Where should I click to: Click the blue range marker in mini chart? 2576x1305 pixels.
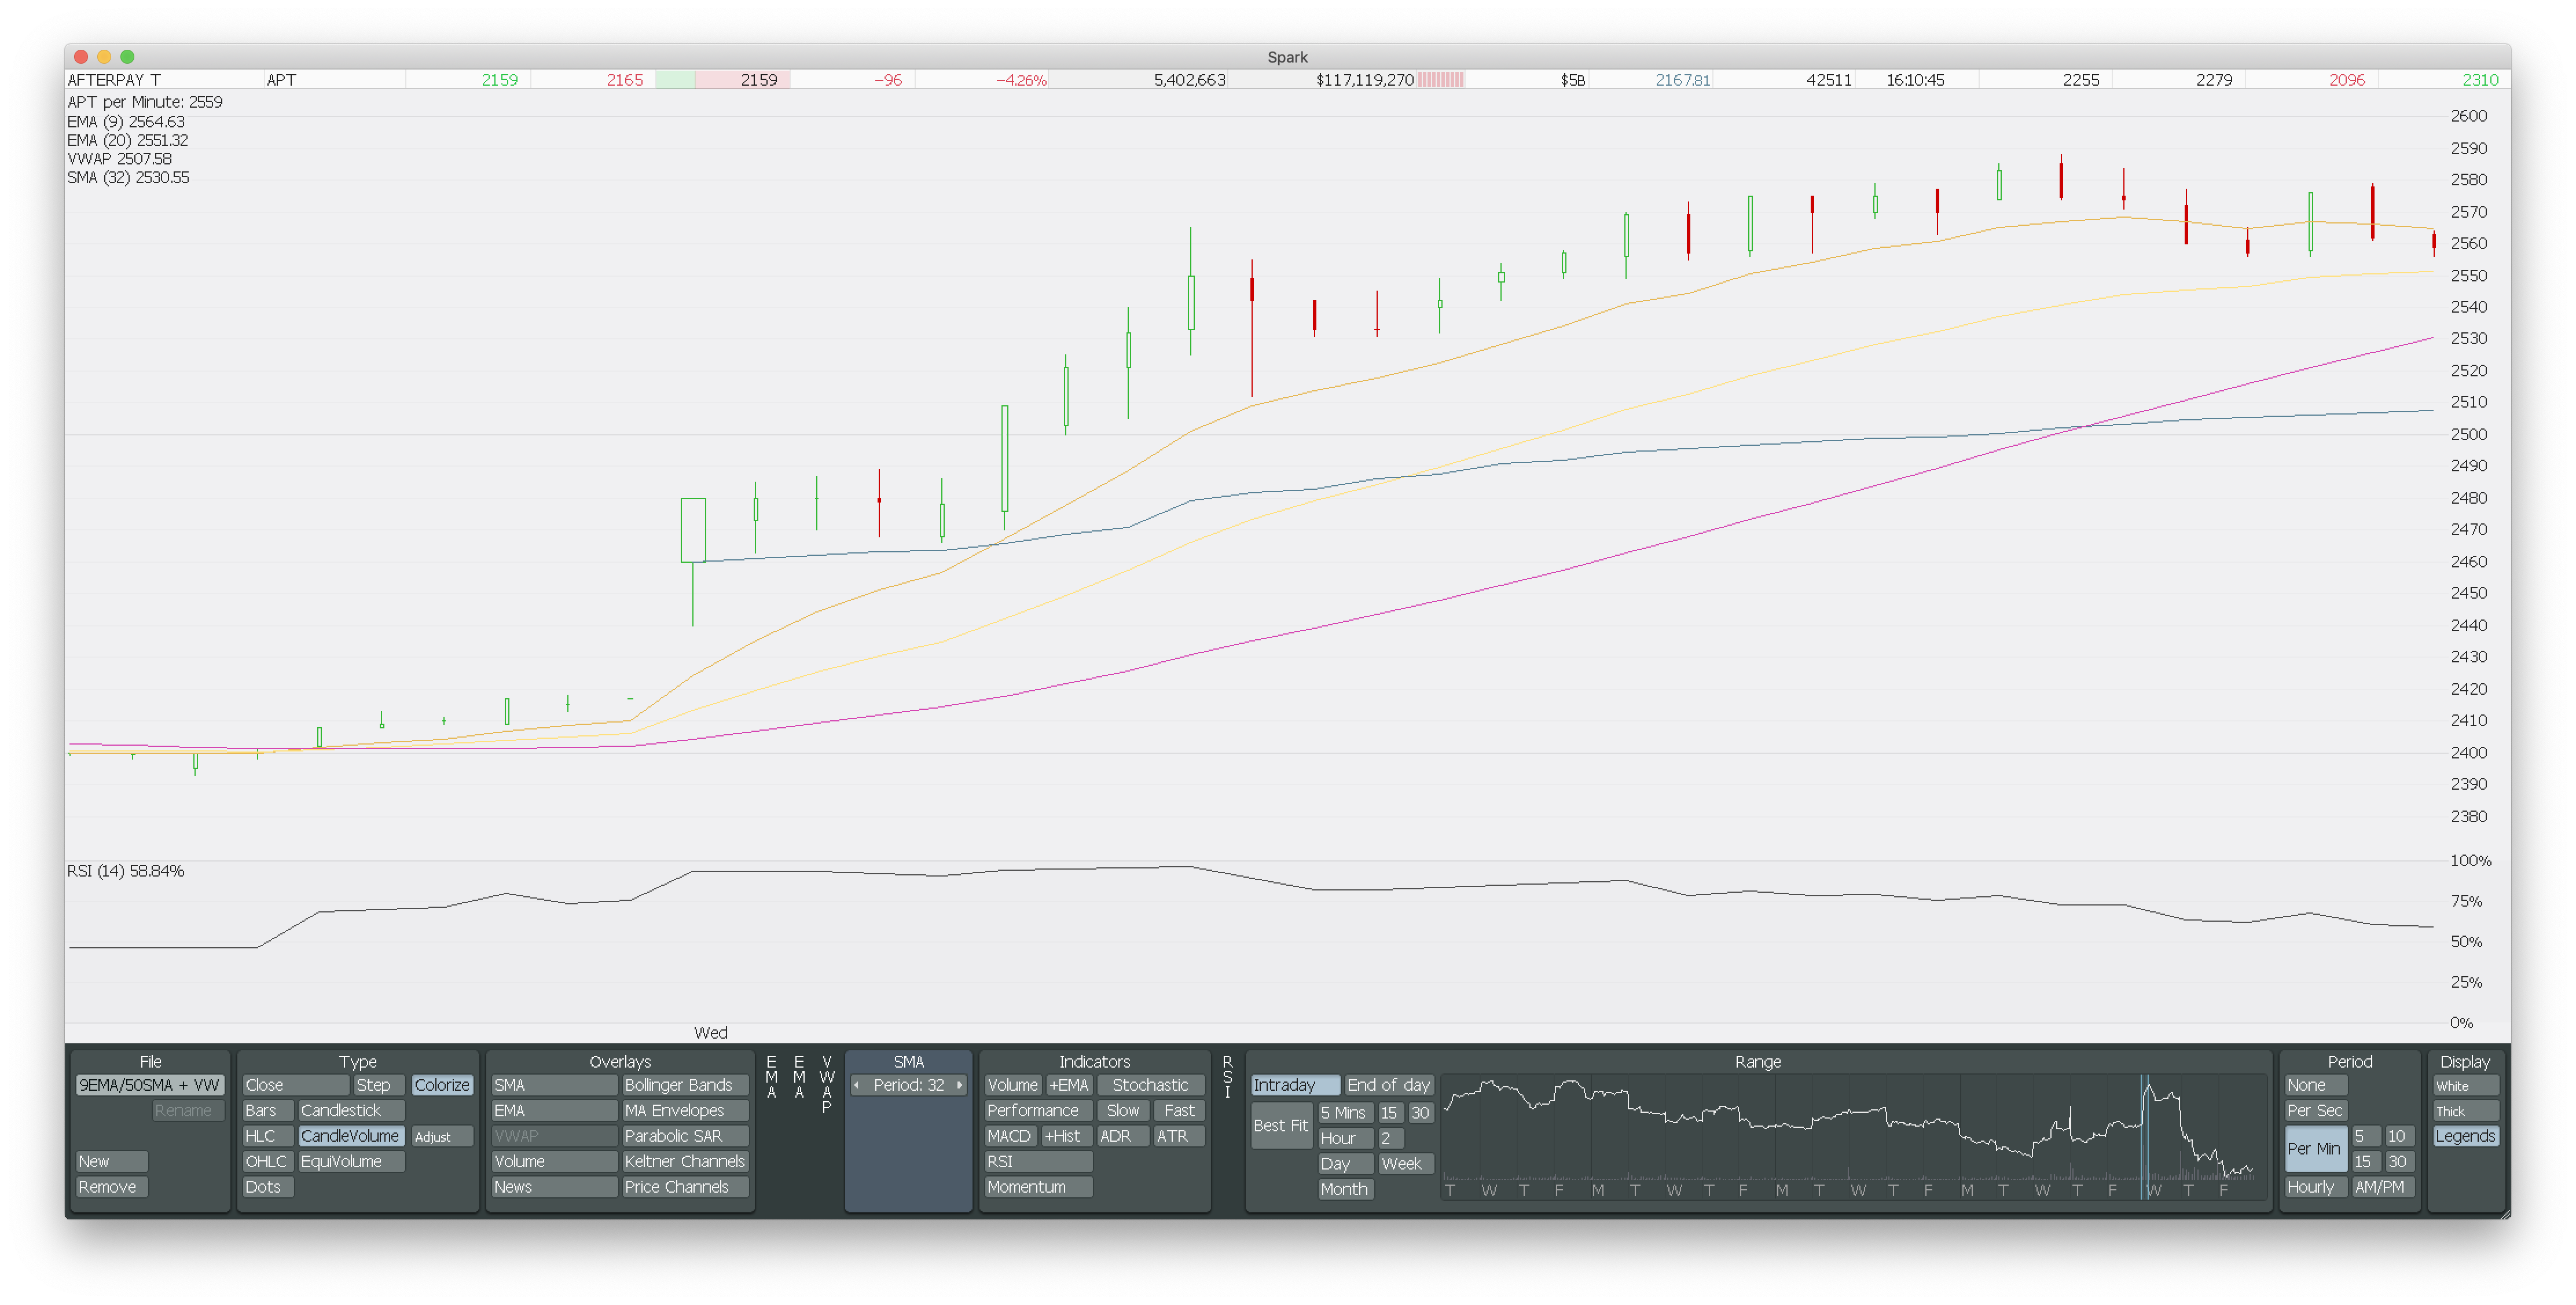[x=2144, y=1135]
